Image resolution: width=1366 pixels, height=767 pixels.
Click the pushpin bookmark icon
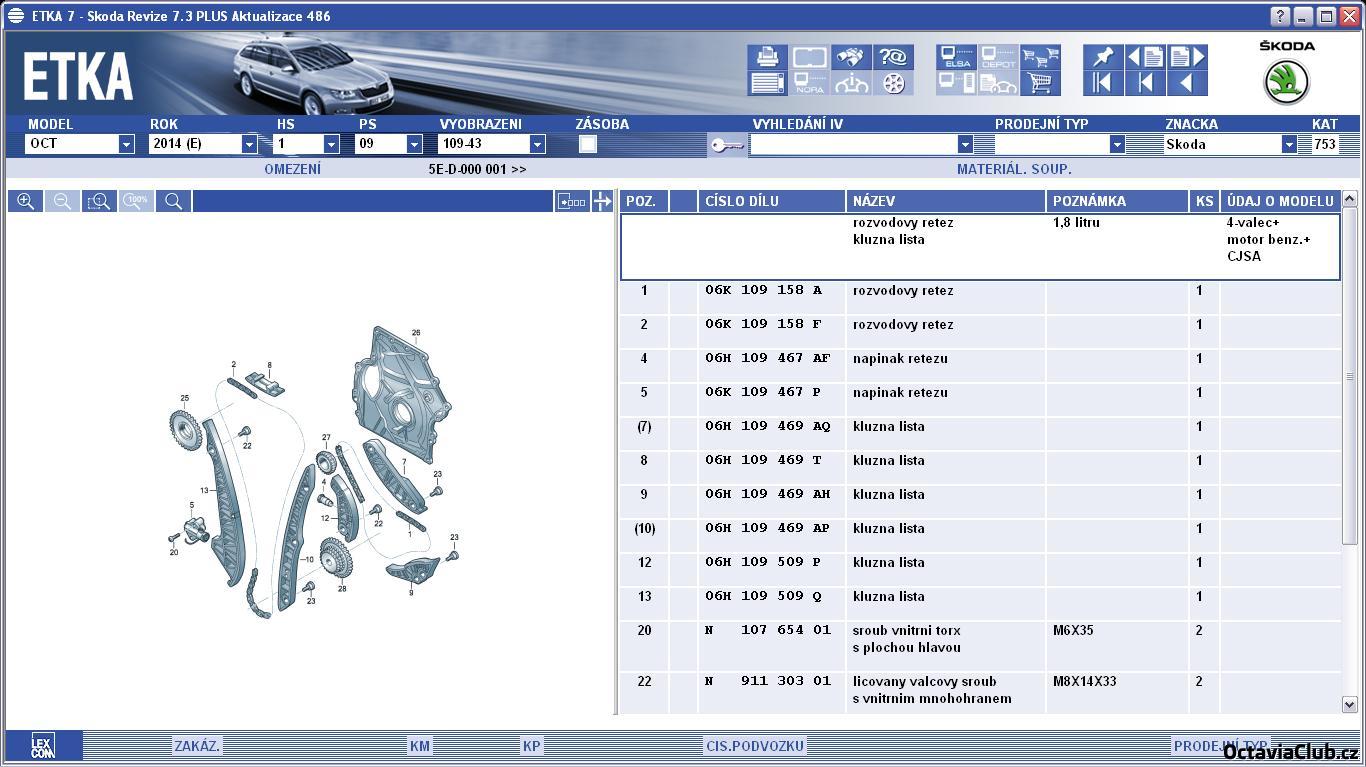tap(1103, 57)
